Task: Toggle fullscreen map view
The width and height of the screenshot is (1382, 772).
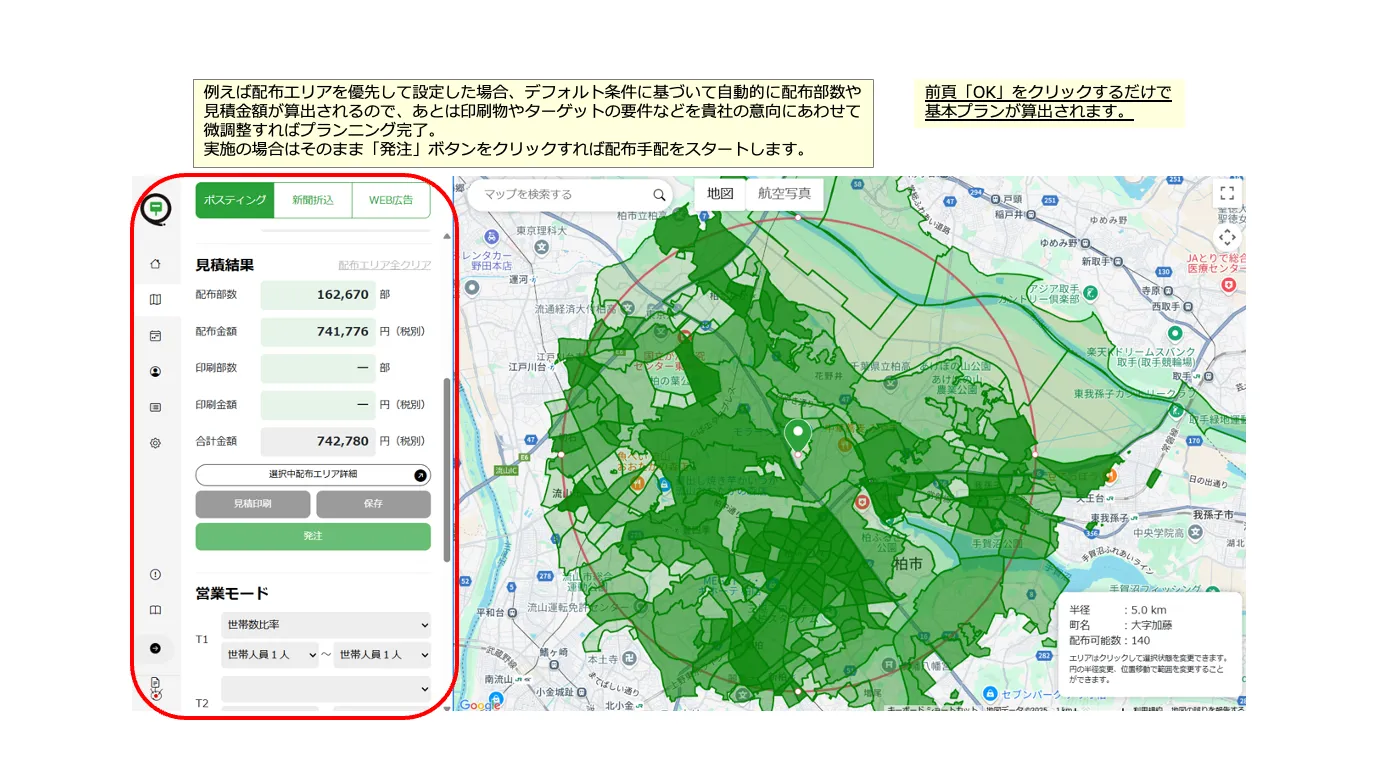Action: (1227, 193)
